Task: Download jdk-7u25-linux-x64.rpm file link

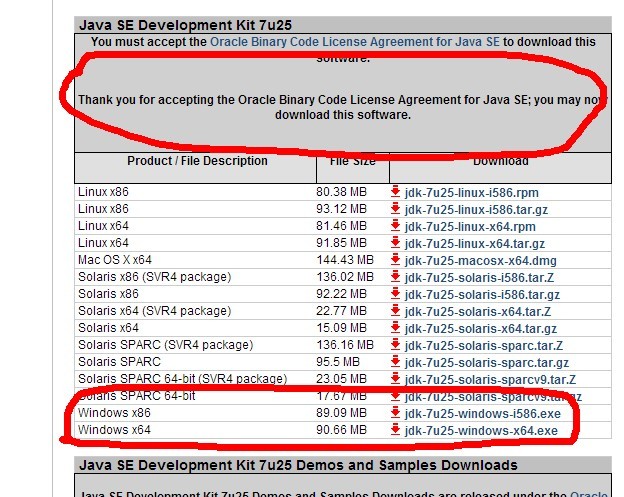Action: pyautogui.click(x=470, y=227)
